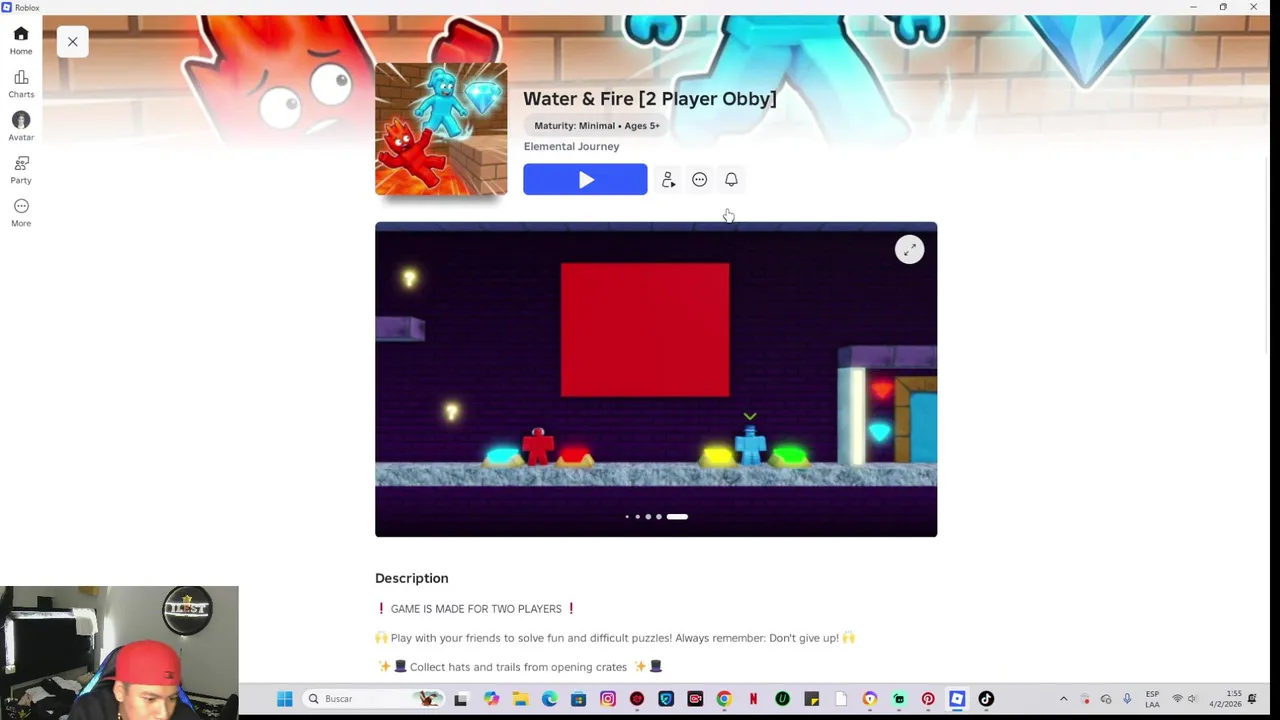The height and width of the screenshot is (720, 1280).
Task: Click the game title Water & Fire
Action: click(649, 99)
